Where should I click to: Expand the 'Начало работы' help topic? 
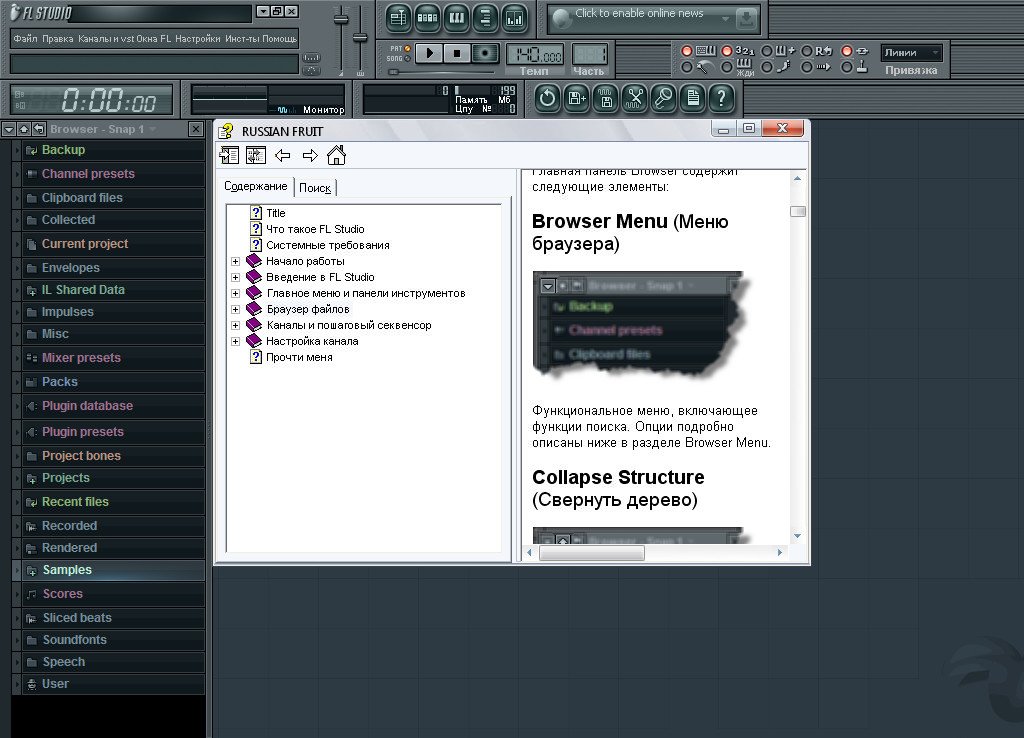pos(236,261)
